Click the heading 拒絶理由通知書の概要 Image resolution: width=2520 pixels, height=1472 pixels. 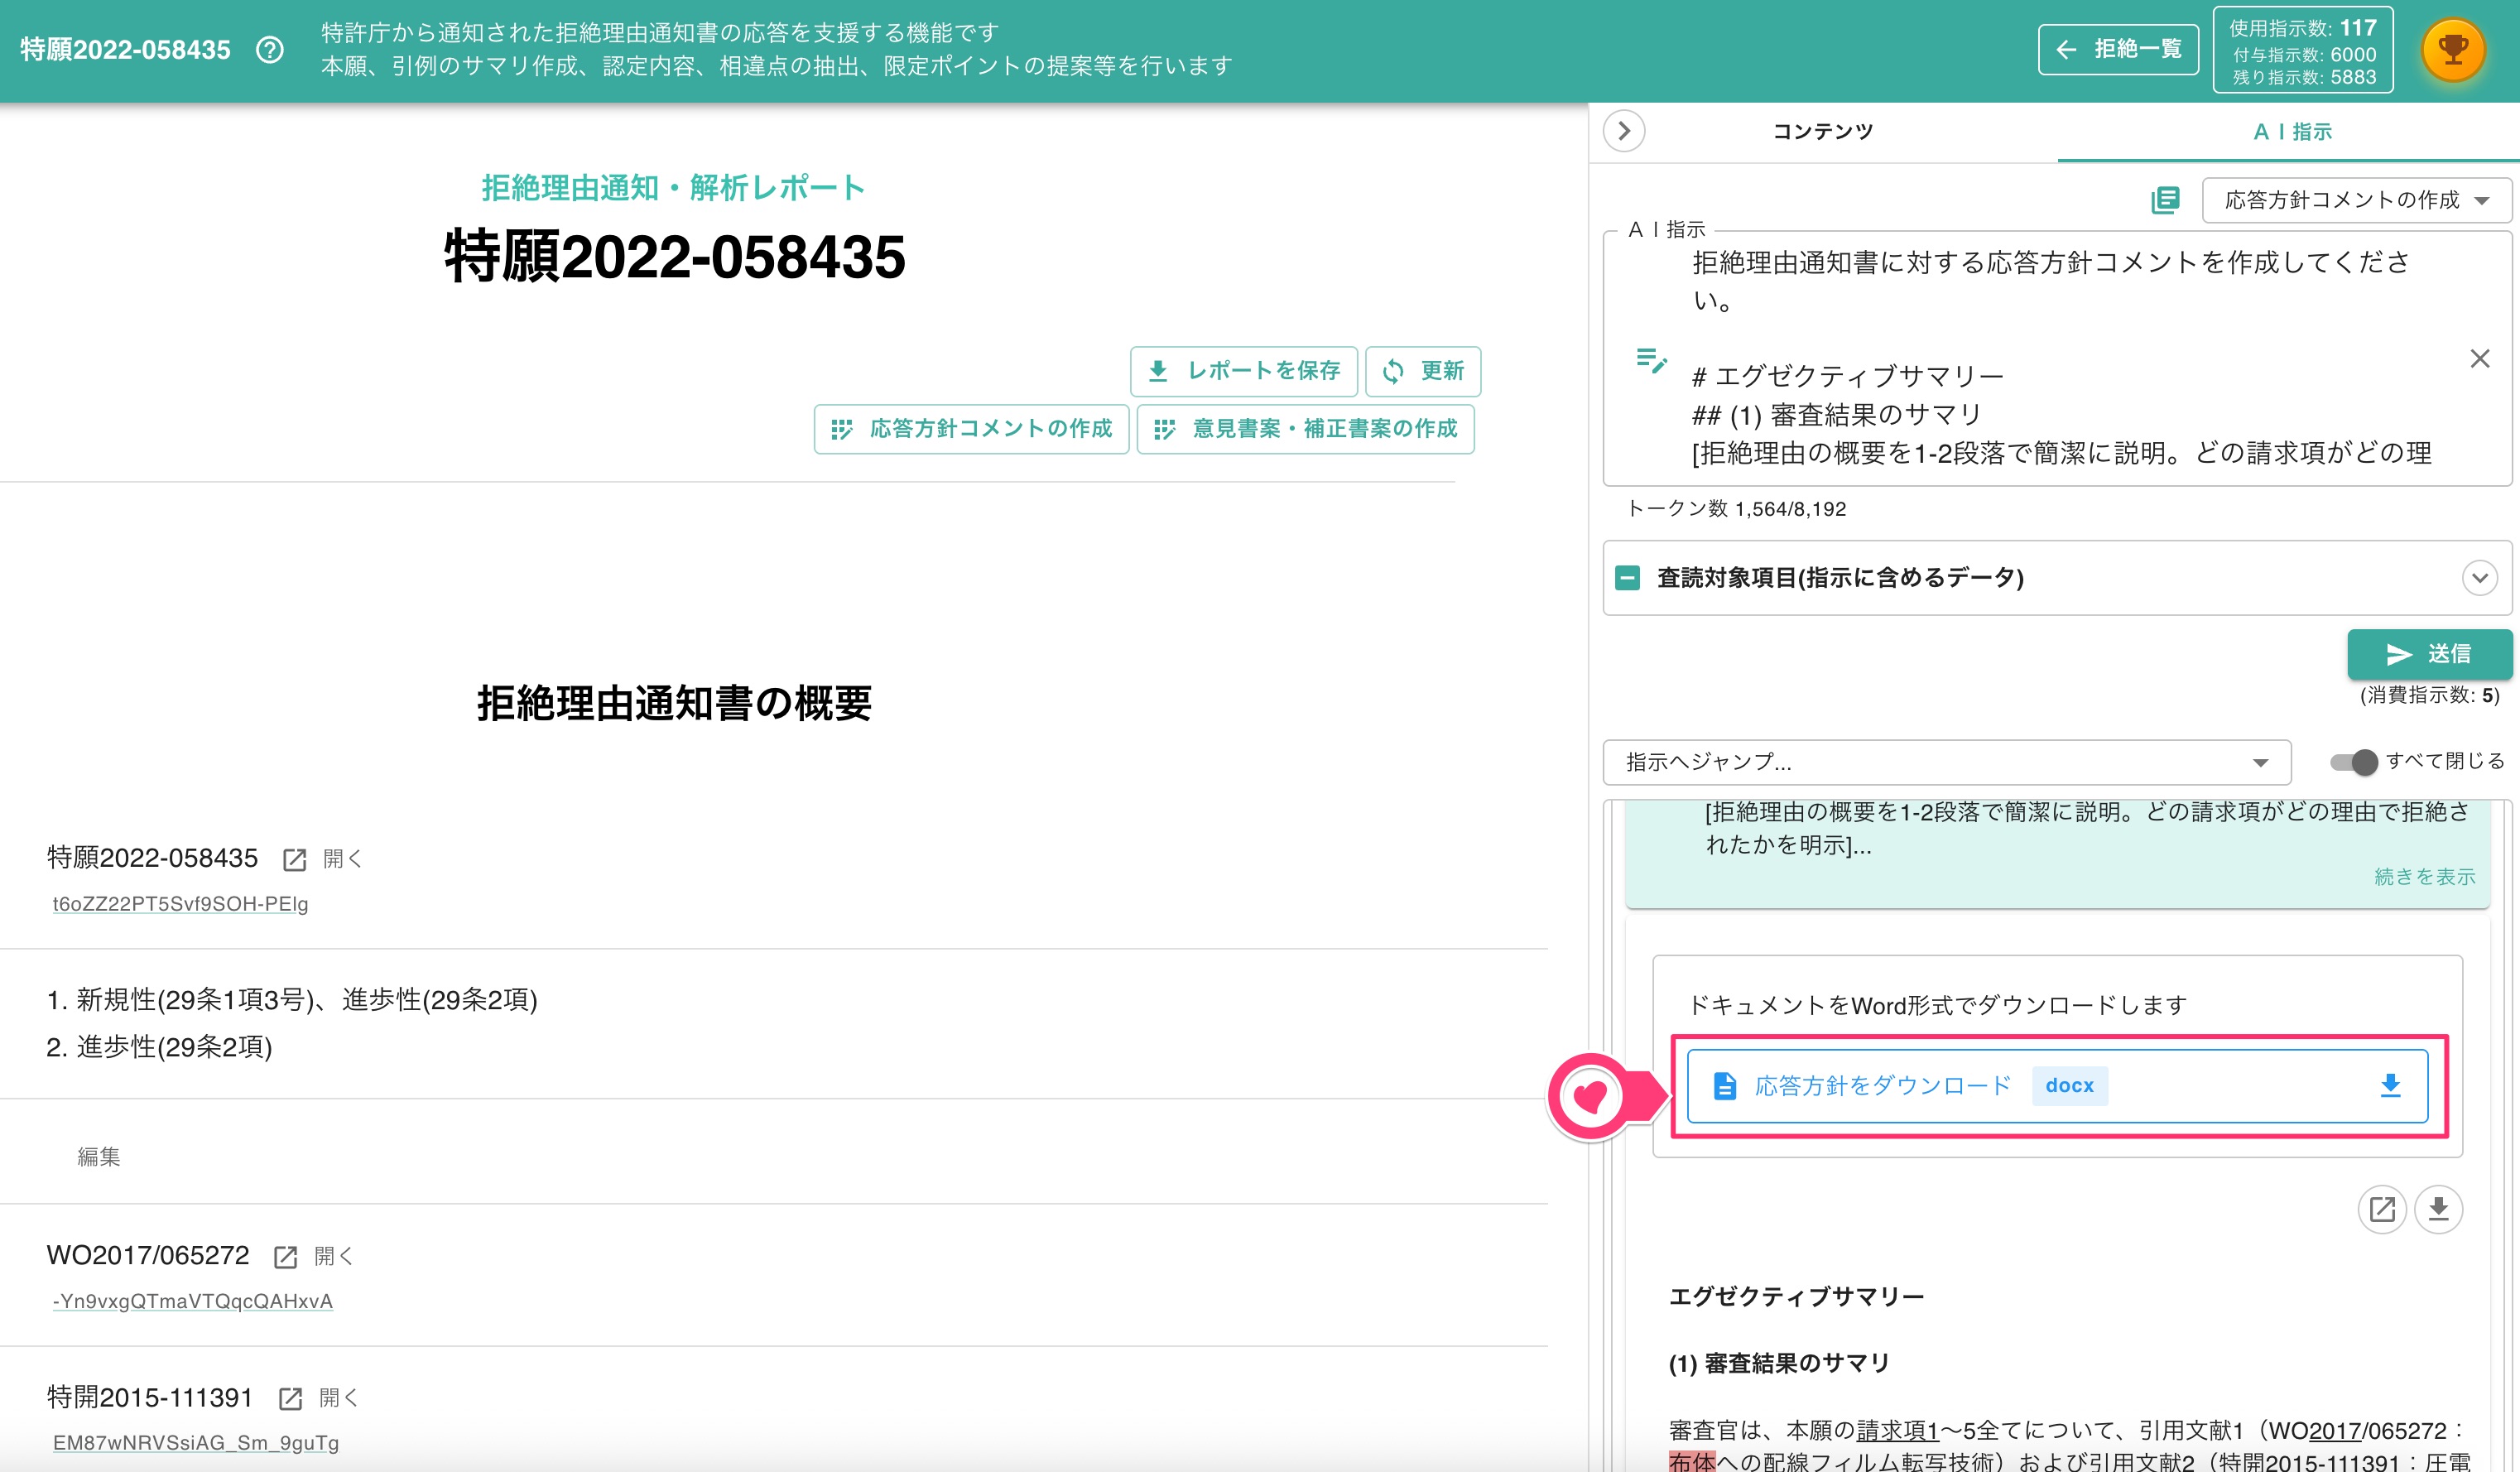coord(674,703)
